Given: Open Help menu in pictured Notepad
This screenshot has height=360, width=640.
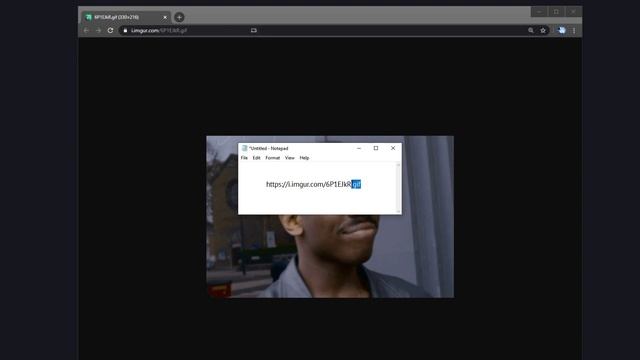Looking at the screenshot, I should point(304,158).
